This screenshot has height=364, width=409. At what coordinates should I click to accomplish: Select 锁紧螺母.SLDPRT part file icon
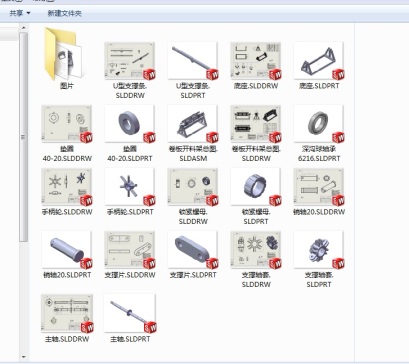click(256, 187)
